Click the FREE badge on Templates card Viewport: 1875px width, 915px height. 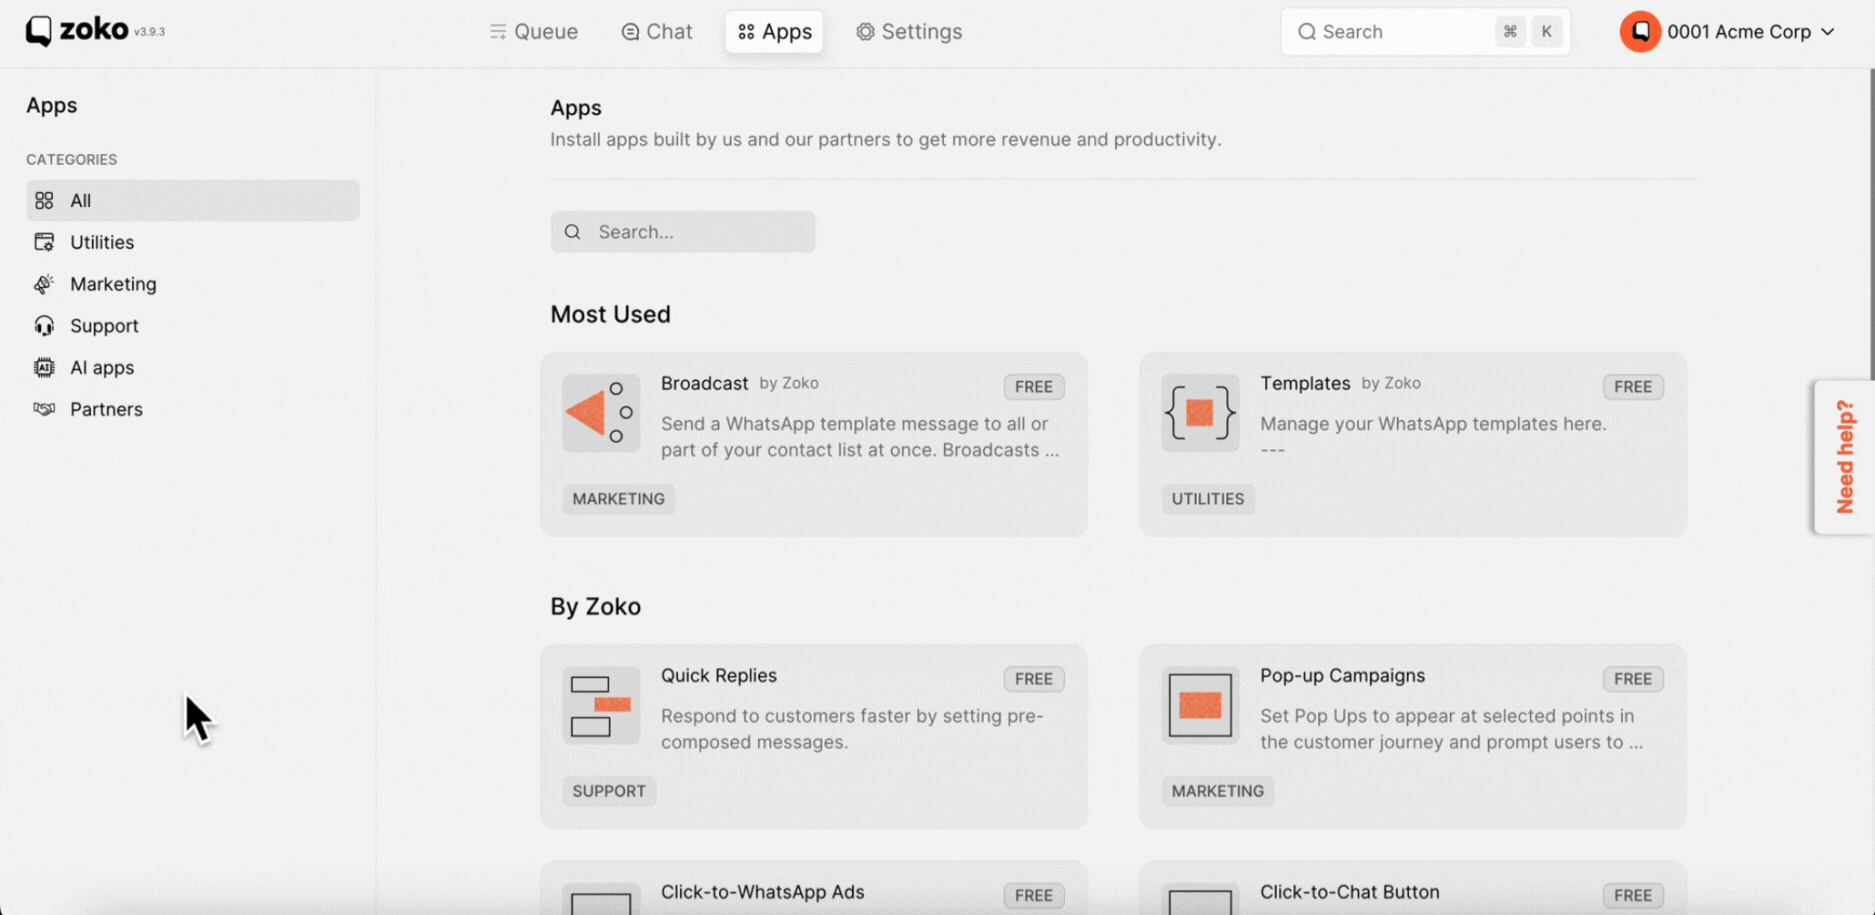[1633, 387]
